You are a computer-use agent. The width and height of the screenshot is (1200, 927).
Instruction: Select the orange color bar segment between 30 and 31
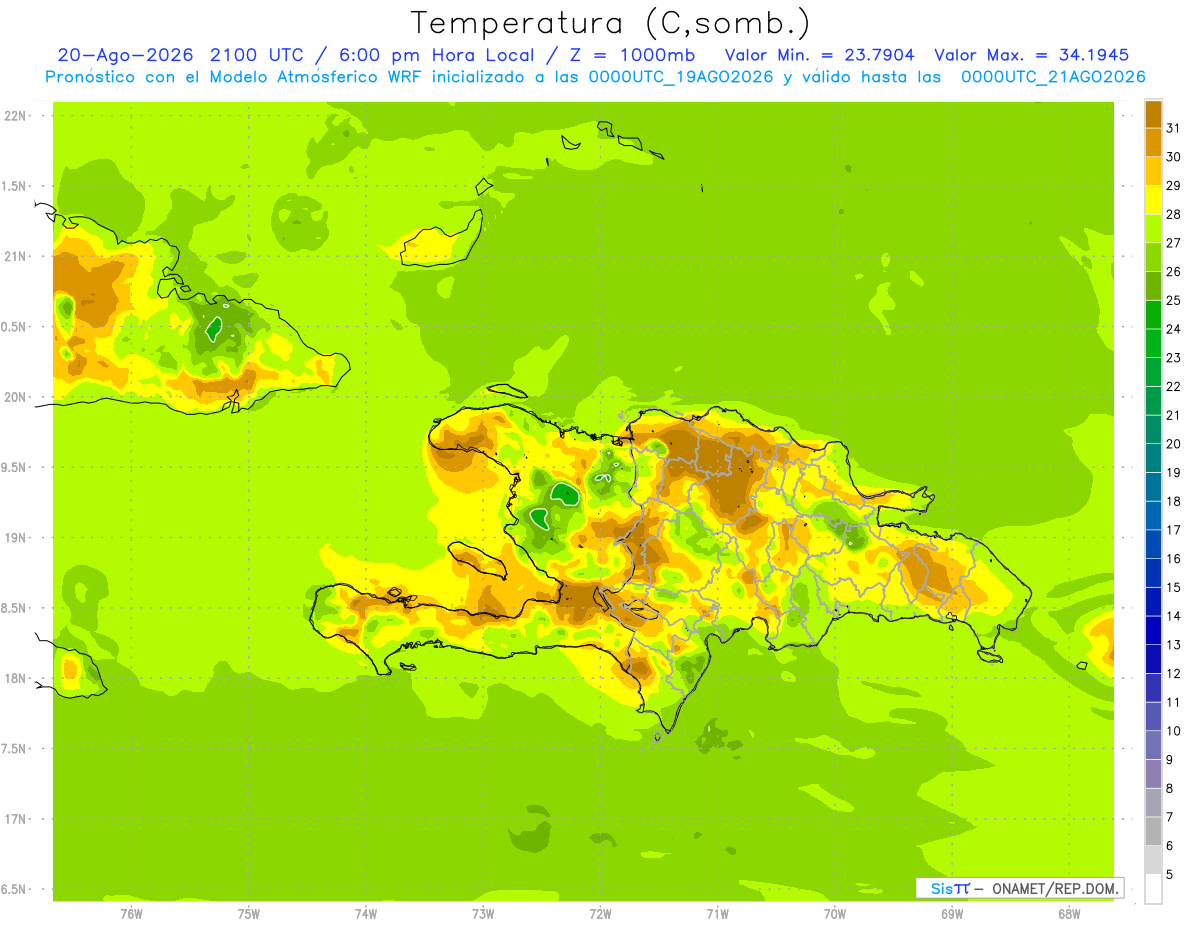pyautogui.click(x=1153, y=142)
